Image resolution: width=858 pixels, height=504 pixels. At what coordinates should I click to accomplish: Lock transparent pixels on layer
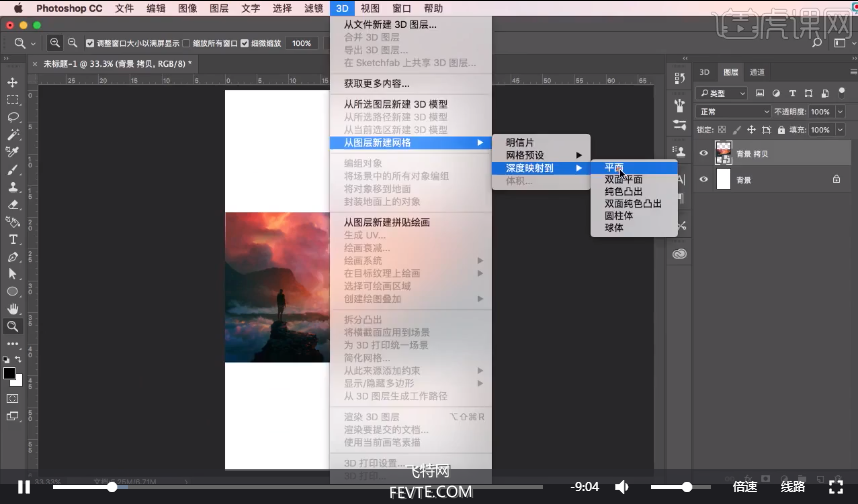pos(722,130)
